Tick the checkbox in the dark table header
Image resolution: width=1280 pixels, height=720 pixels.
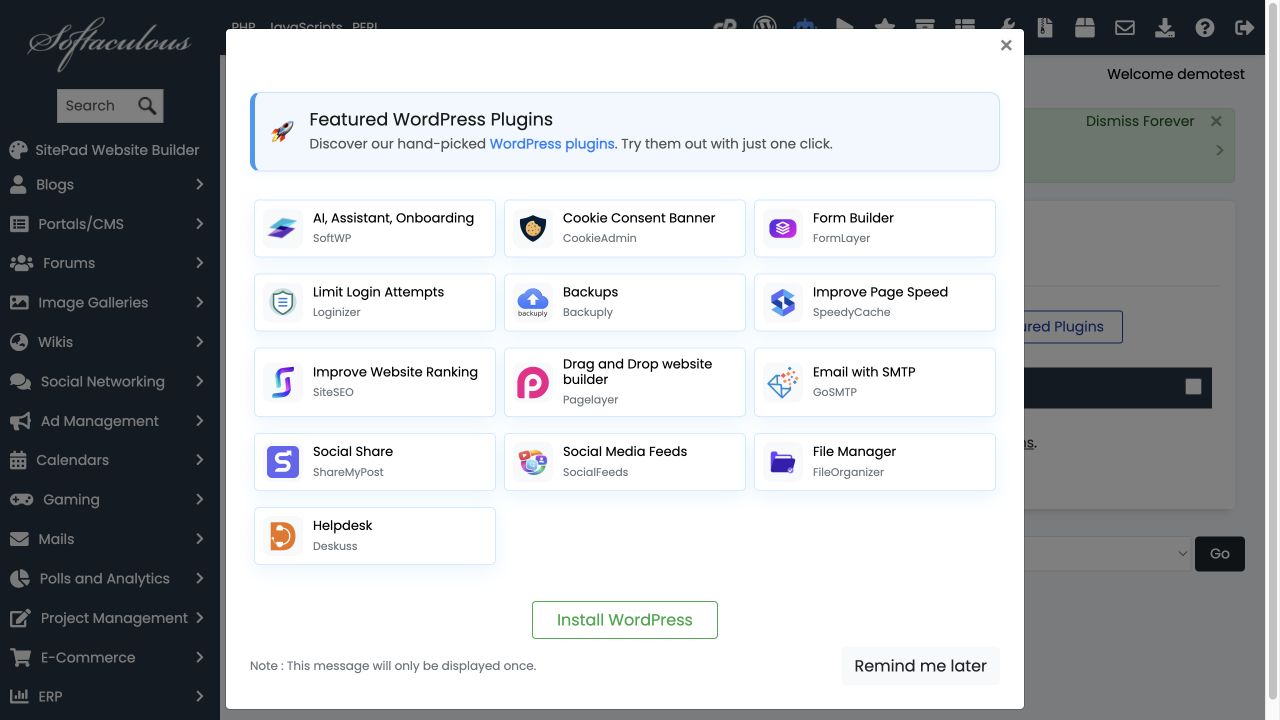(x=1193, y=387)
